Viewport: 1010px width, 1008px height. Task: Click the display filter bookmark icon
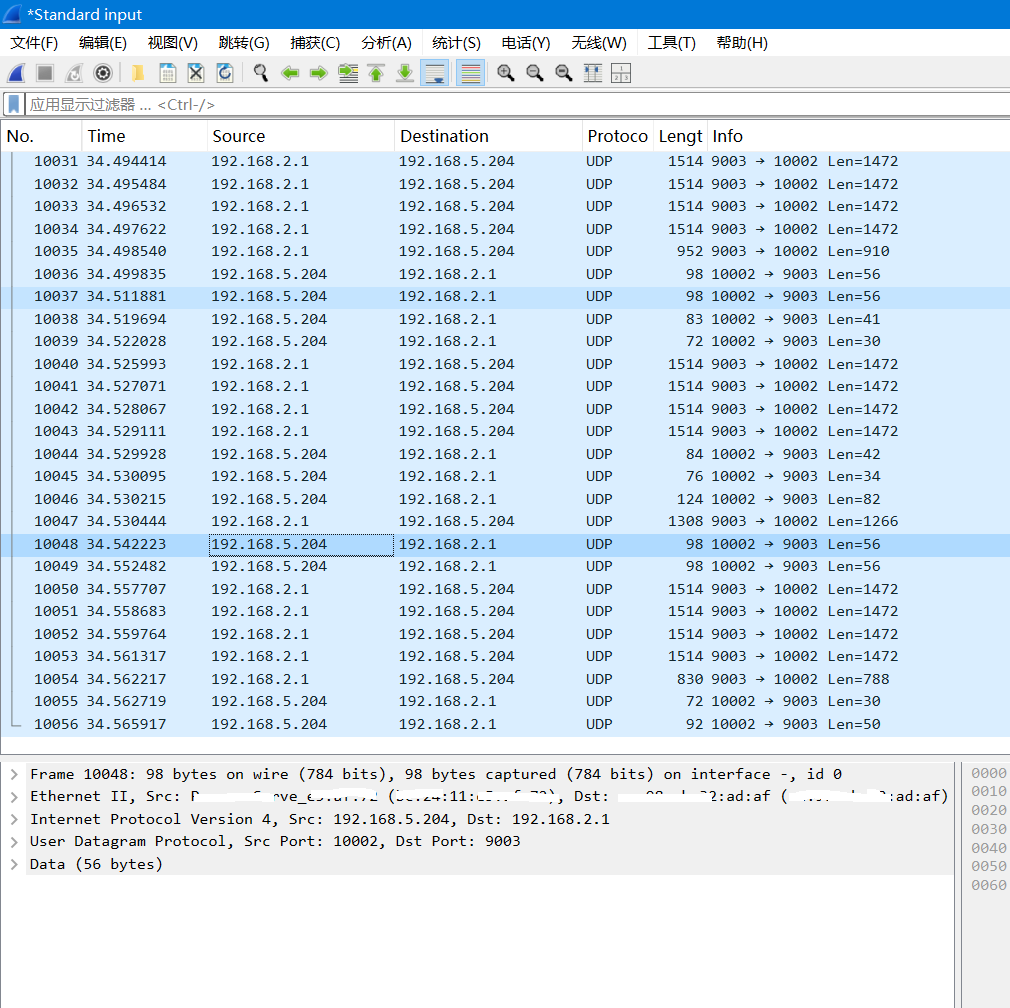(x=14, y=104)
